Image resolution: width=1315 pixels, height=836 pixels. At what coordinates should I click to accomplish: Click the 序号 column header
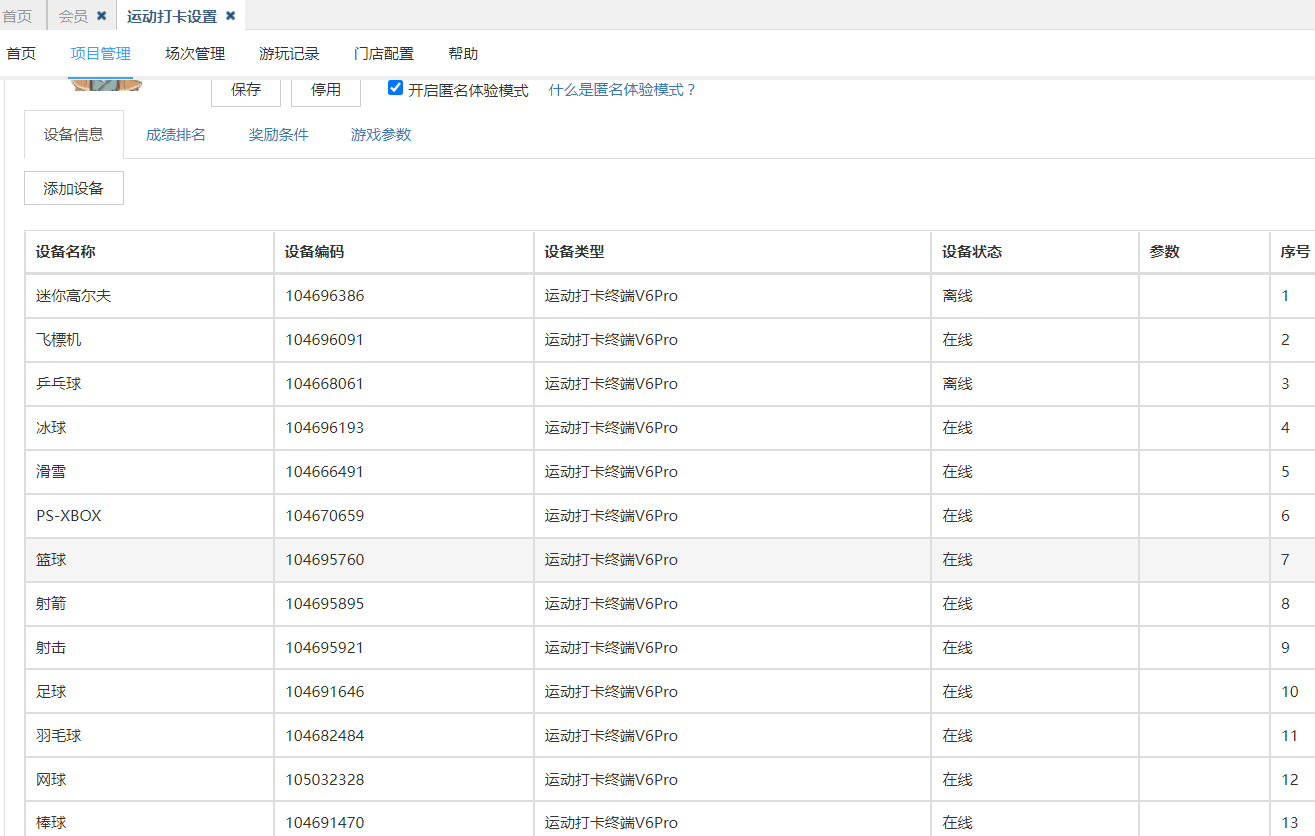pyautogui.click(x=1293, y=252)
